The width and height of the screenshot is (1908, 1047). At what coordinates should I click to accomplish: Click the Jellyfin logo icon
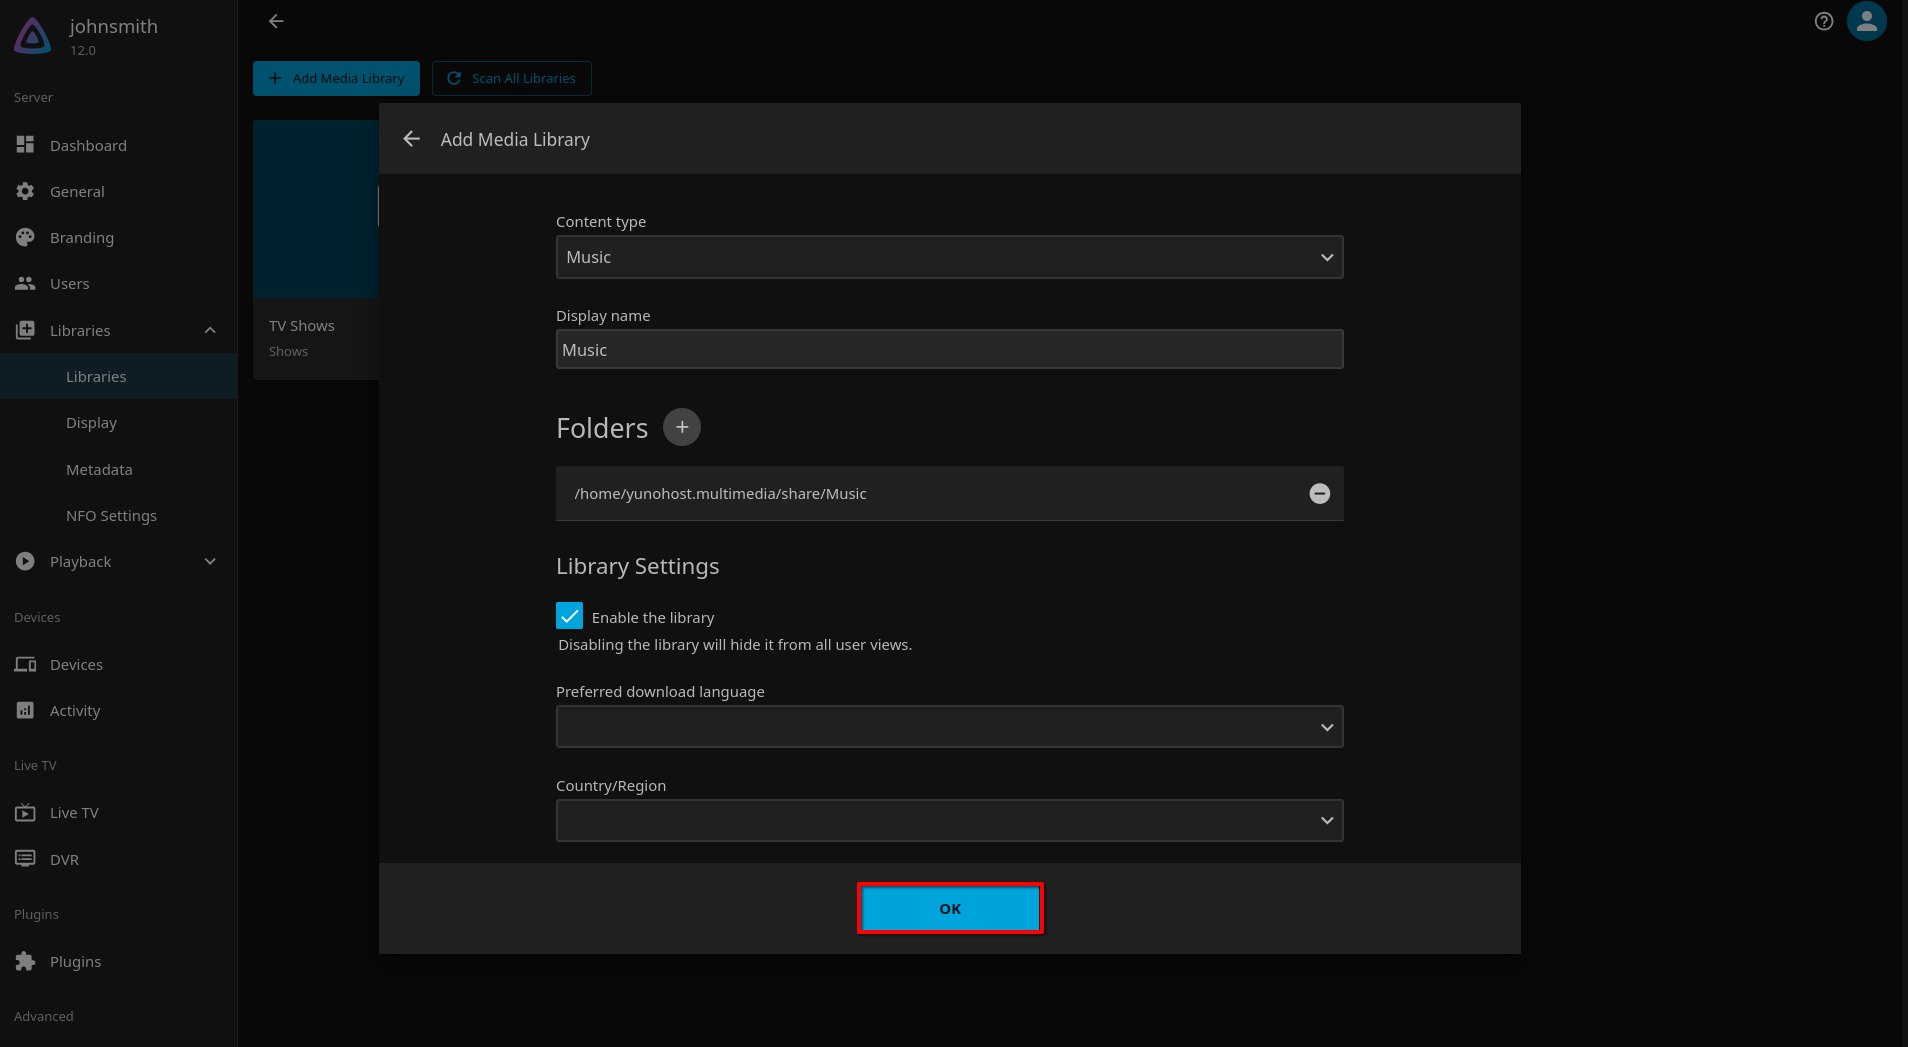pyautogui.click(x=33, y=36)
